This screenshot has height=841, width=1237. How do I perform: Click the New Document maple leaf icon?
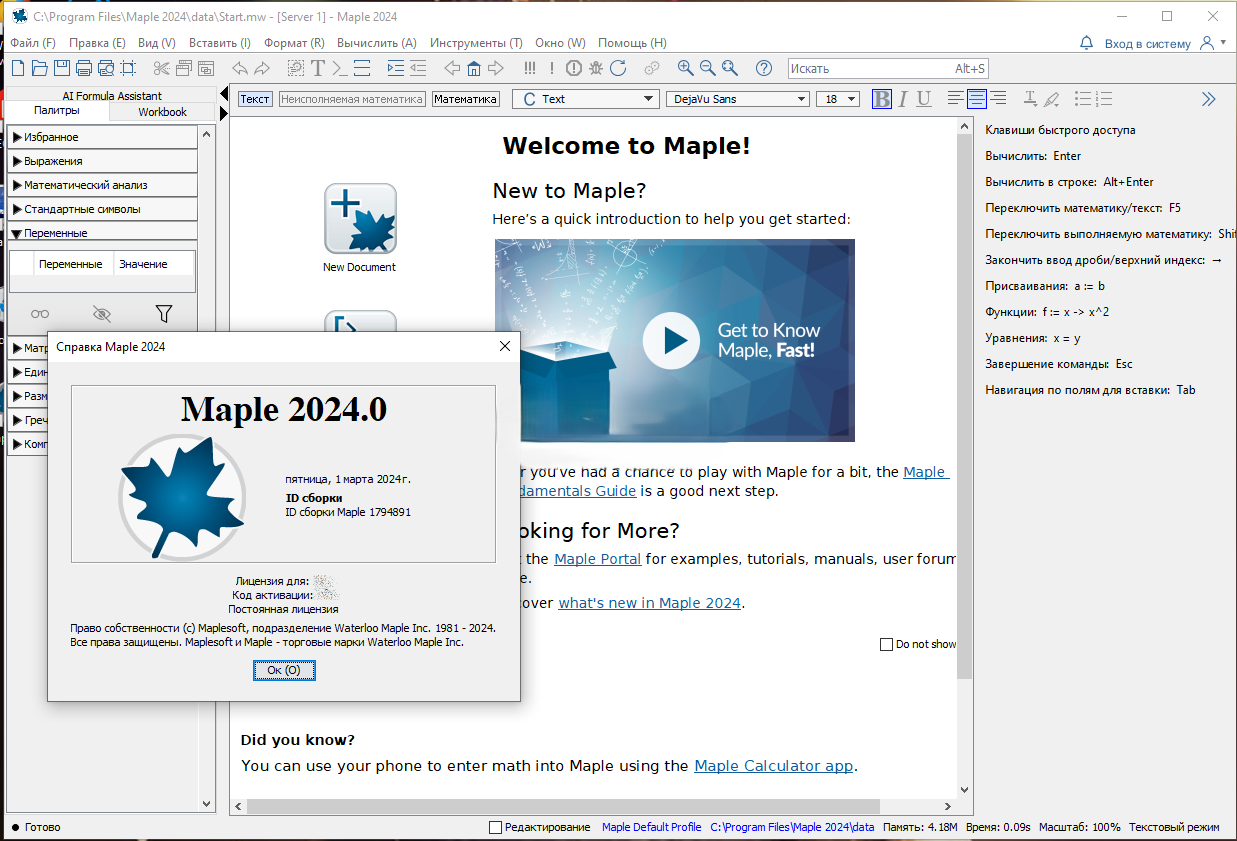pyautogui.click(x=360, y=219)
